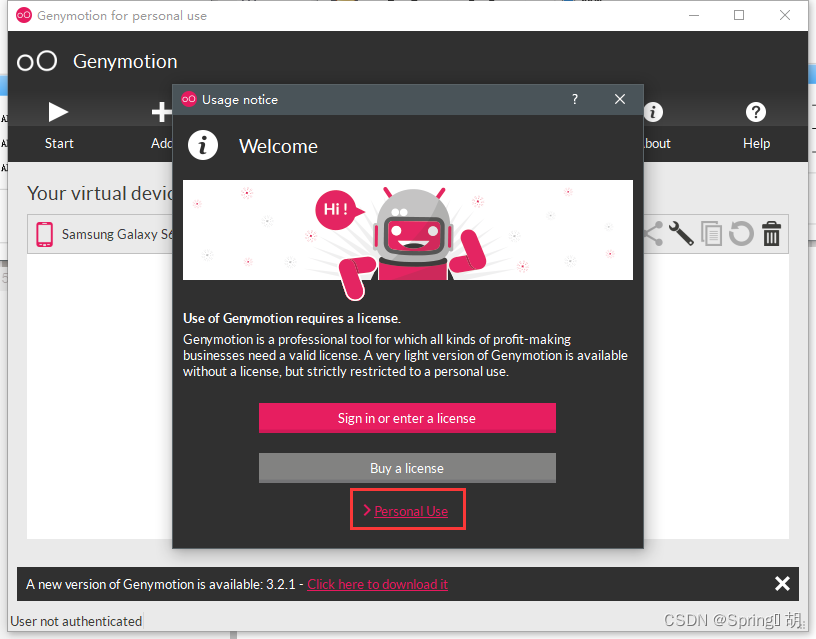Click the clone device copy icon
The width and height of the screenshot is (816, 639).
(711, 234)
